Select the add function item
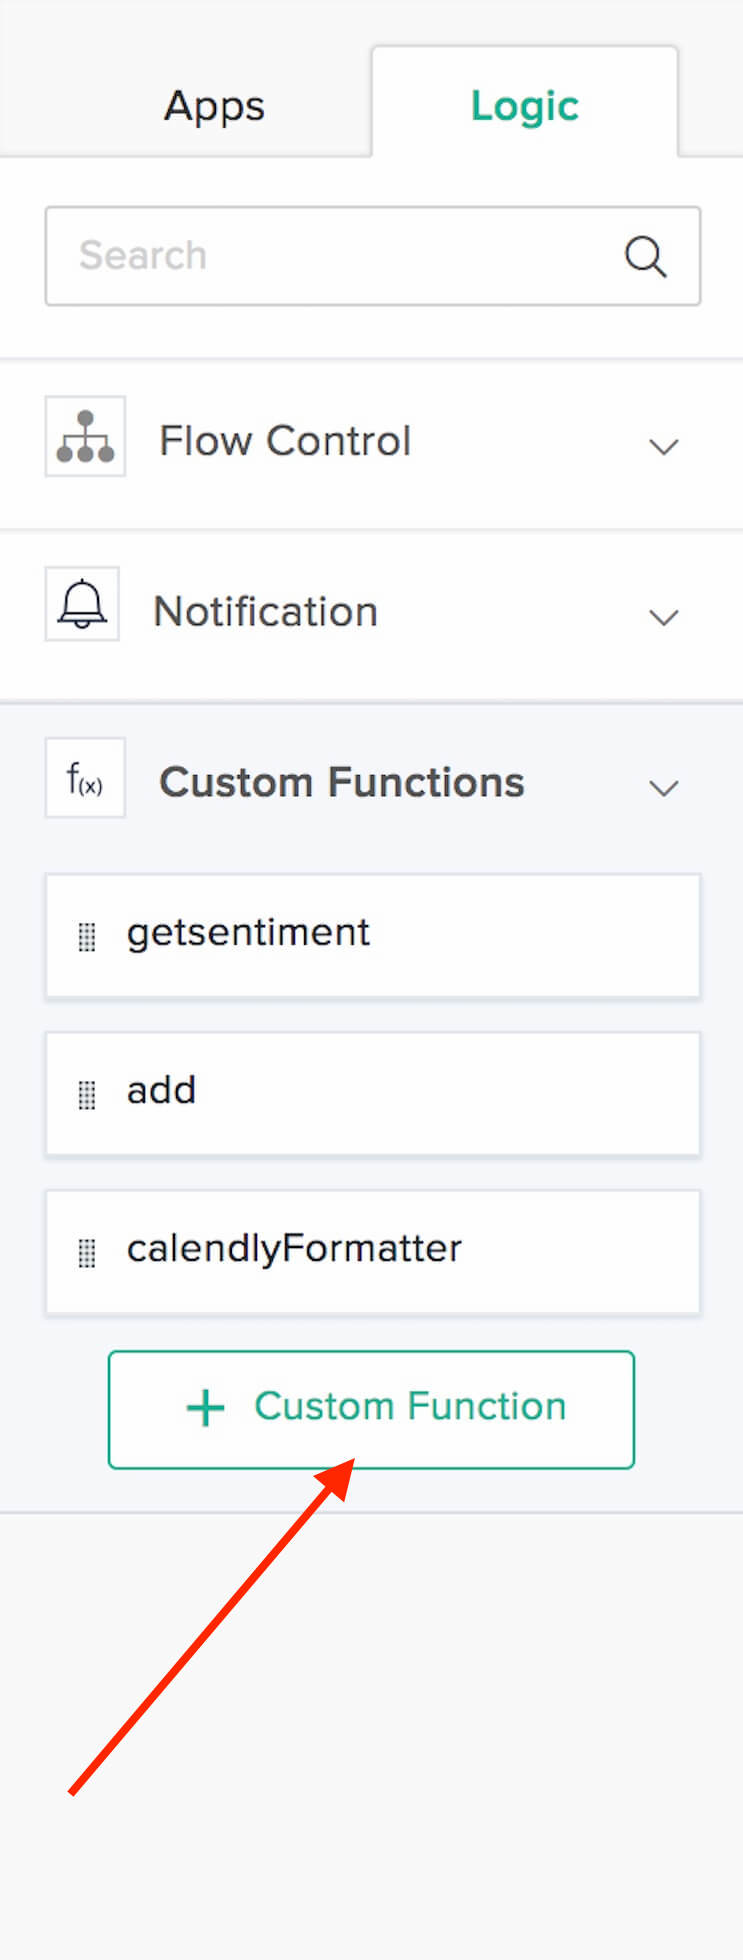The image size is (743, 1960). [x=373, y=1094]
